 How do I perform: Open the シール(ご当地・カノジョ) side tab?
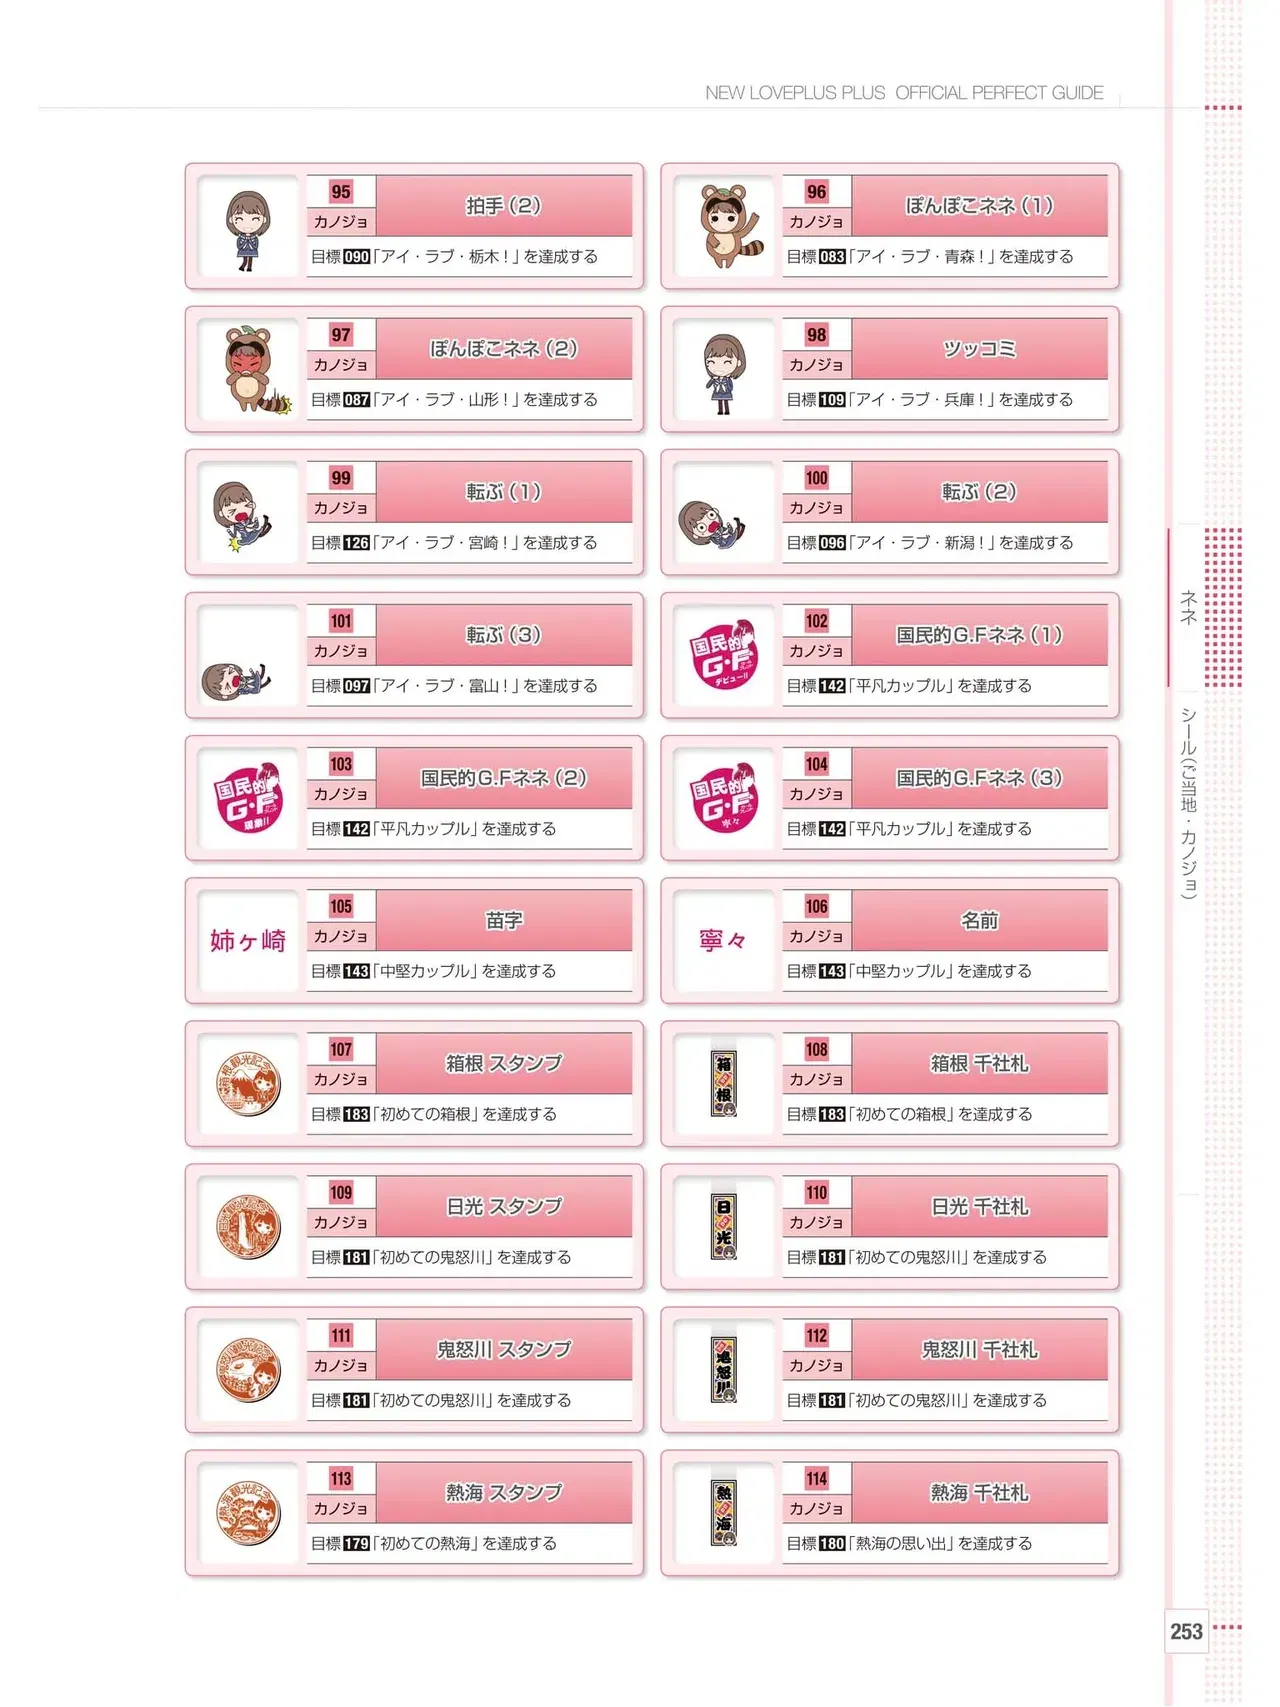[1188, 803]
